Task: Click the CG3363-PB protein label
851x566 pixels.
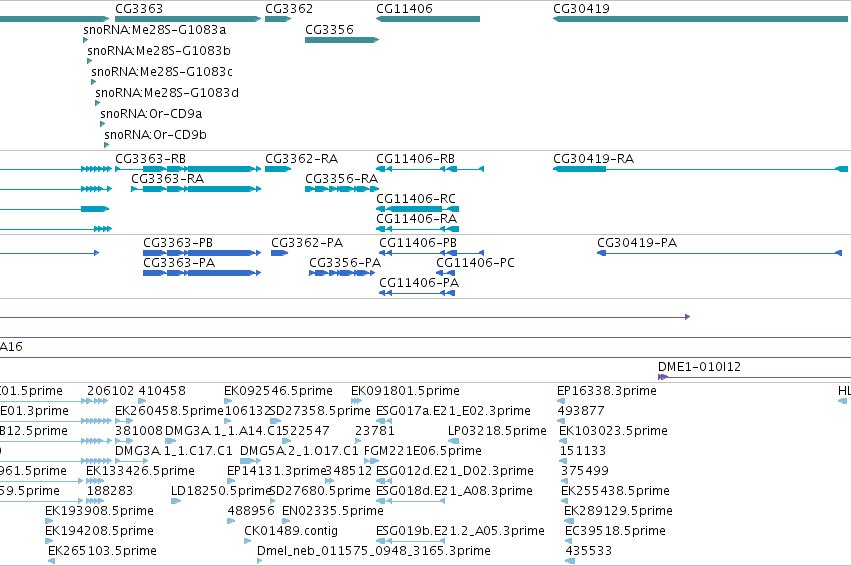Action: [178, 243]
